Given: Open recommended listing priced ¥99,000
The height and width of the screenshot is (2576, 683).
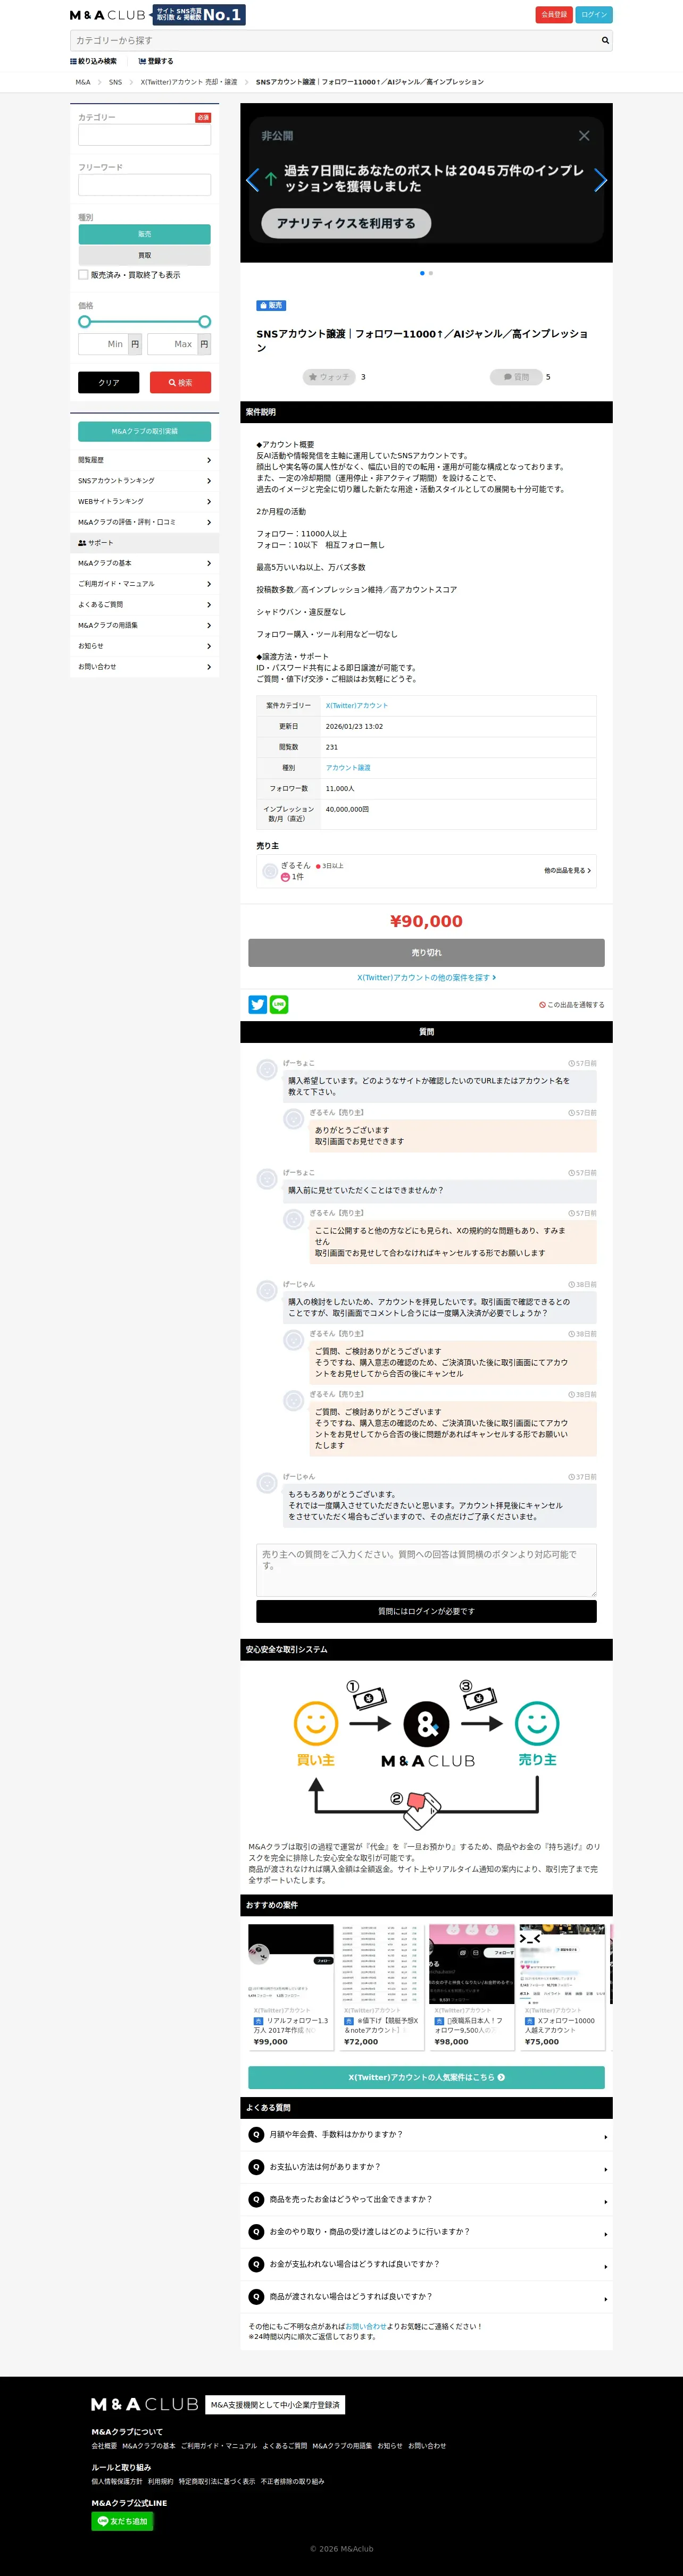Looking at the screenshot, I should click(x=291, y=1987).
